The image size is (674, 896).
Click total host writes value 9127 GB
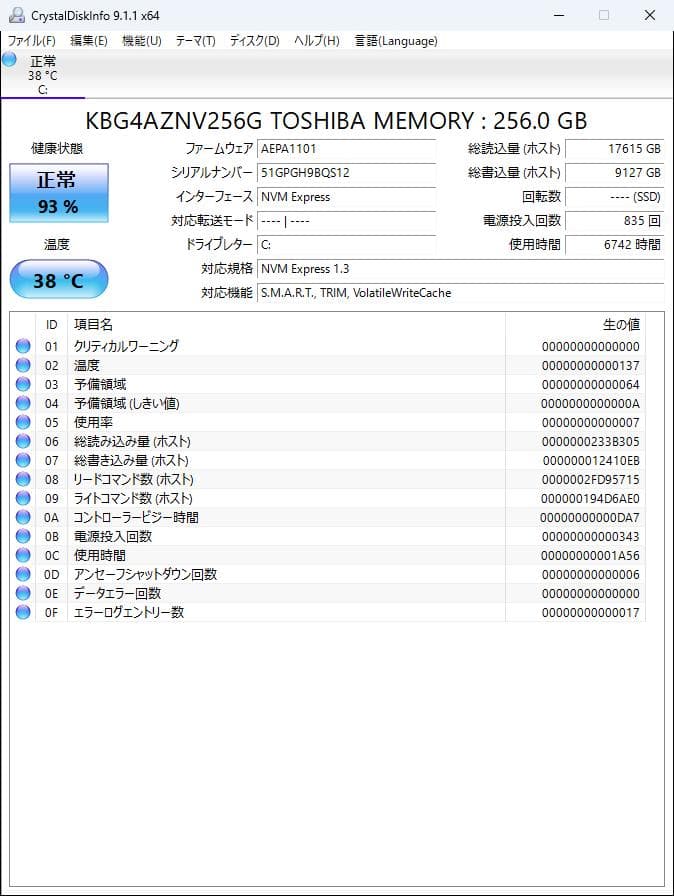pos(615,173)
